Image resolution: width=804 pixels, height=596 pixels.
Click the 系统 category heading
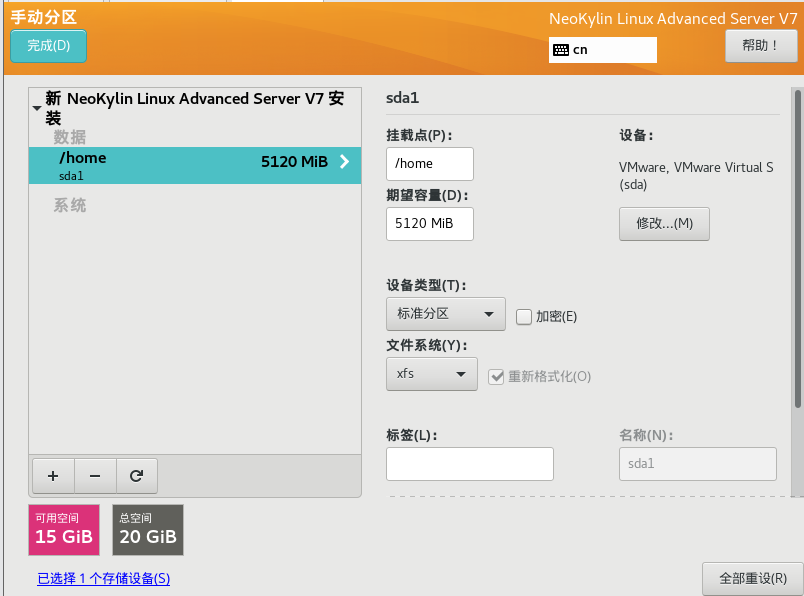tap(70, 205)
